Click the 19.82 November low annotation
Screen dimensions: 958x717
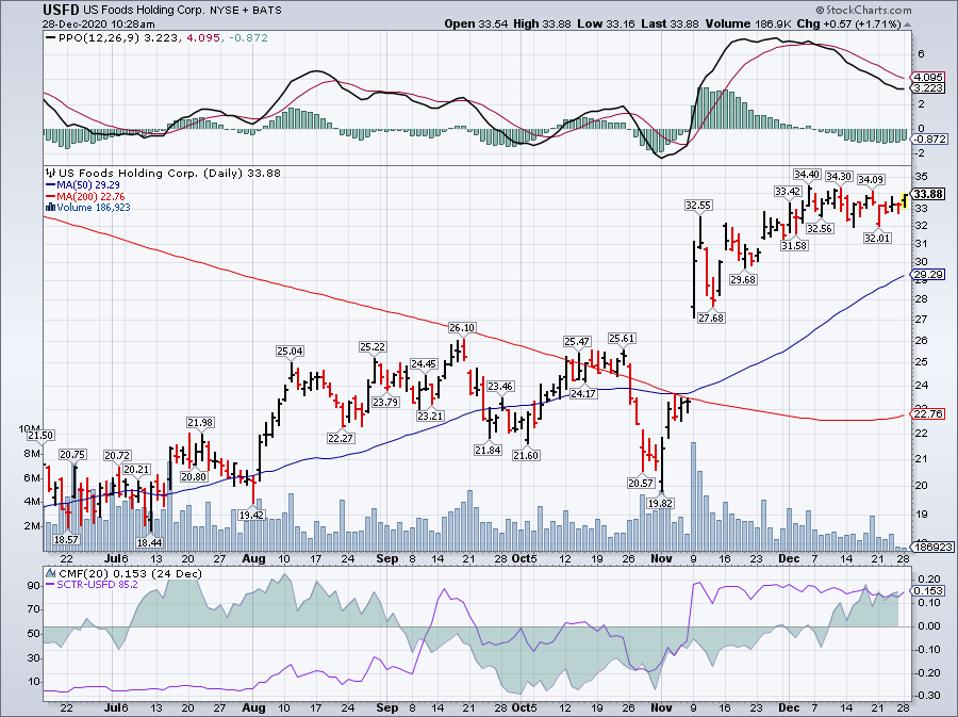coord(660,503)
